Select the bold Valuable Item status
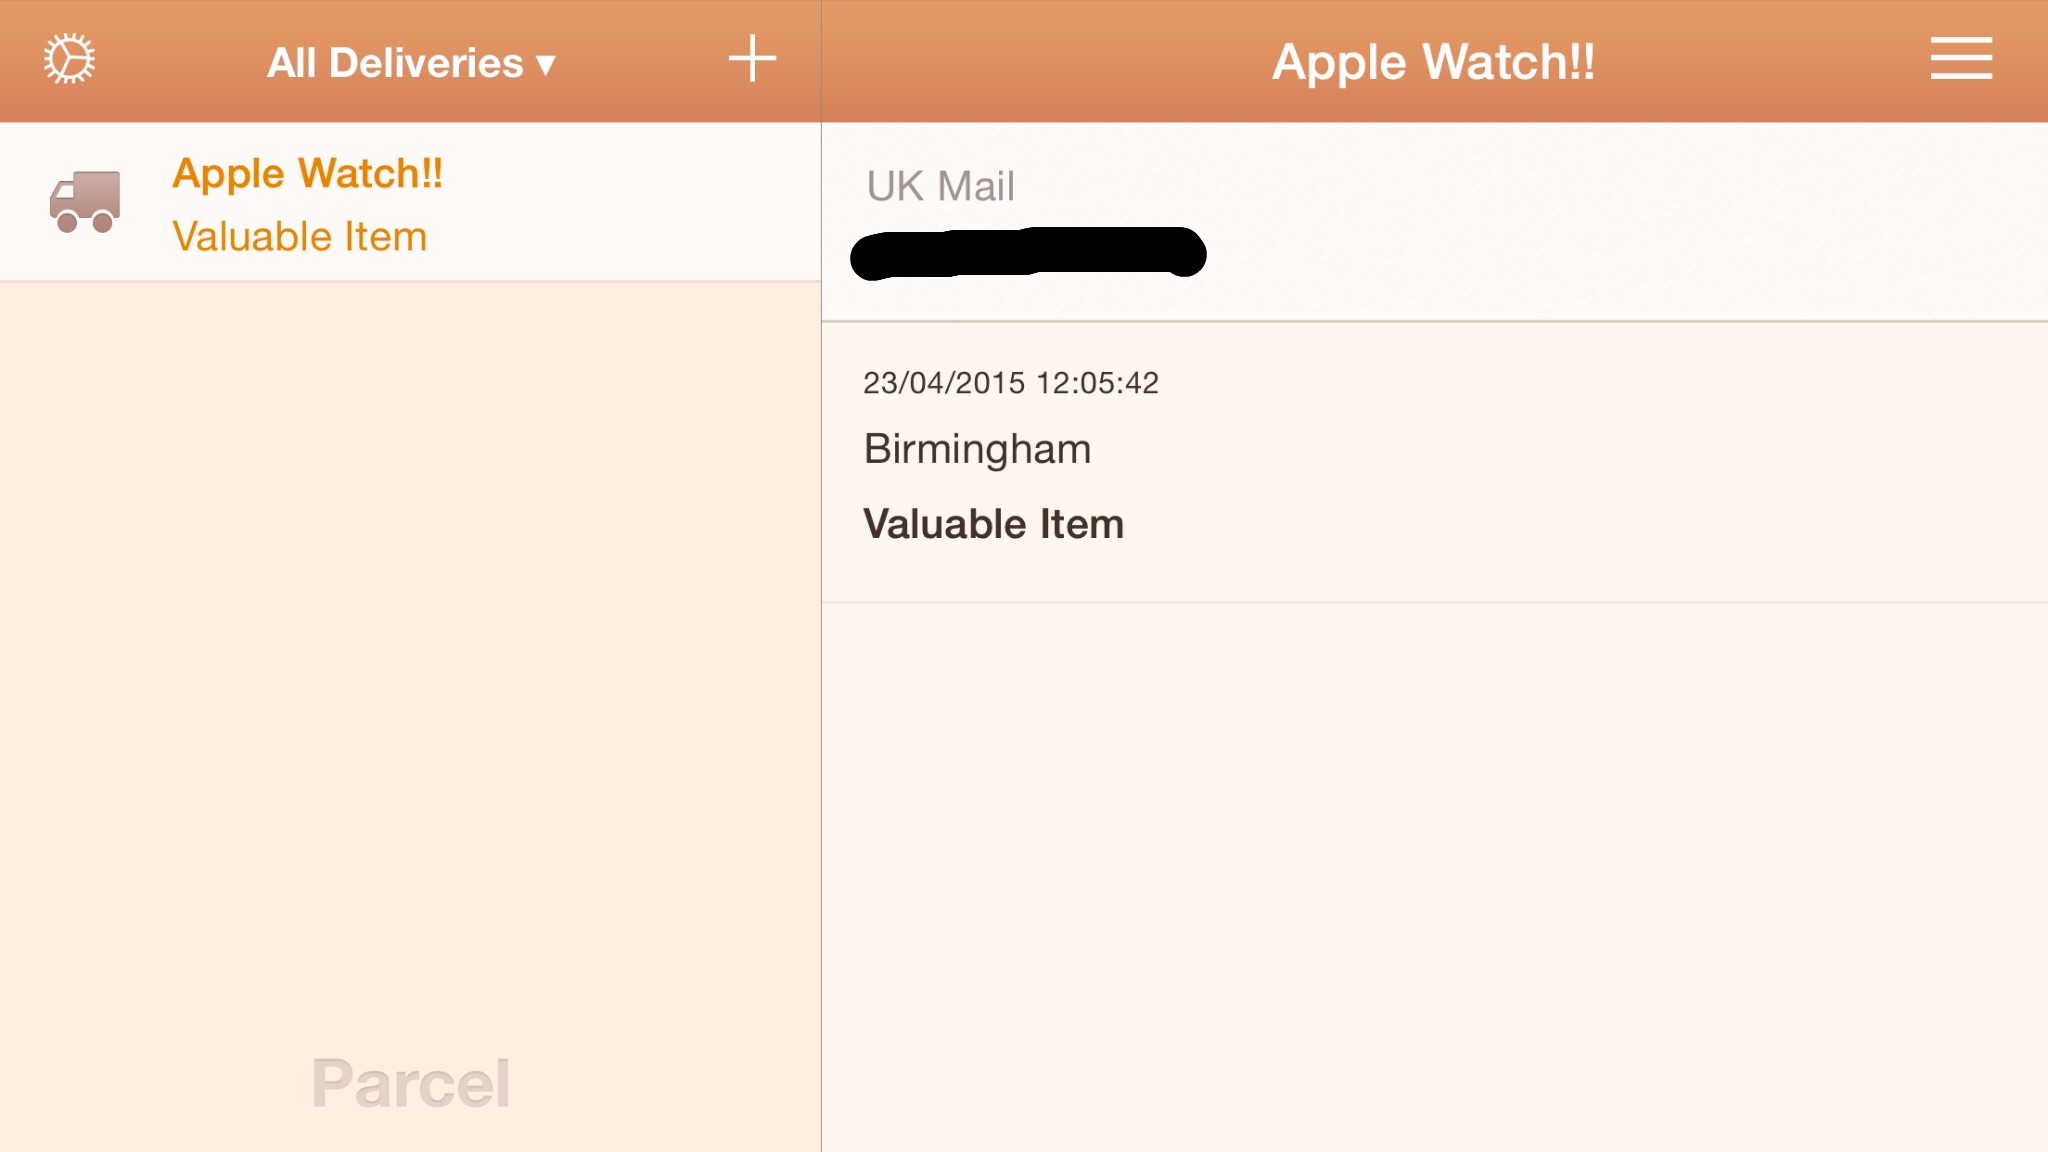This screenshot has height=1152, width=2048. 993,524
